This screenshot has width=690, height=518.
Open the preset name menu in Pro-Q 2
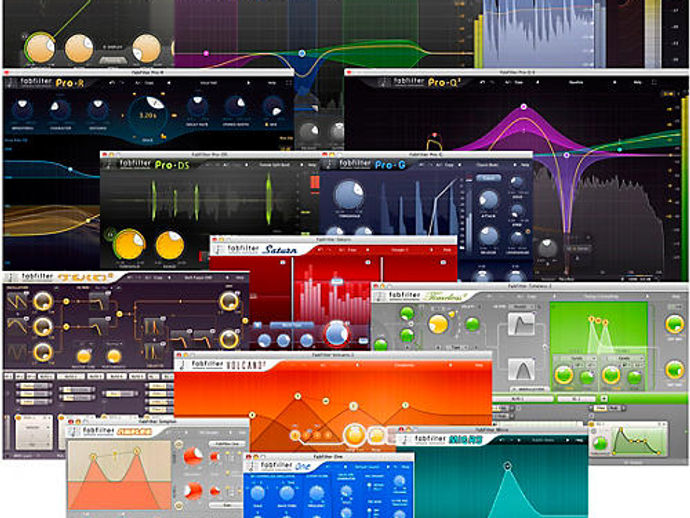[x=576, y=82]
